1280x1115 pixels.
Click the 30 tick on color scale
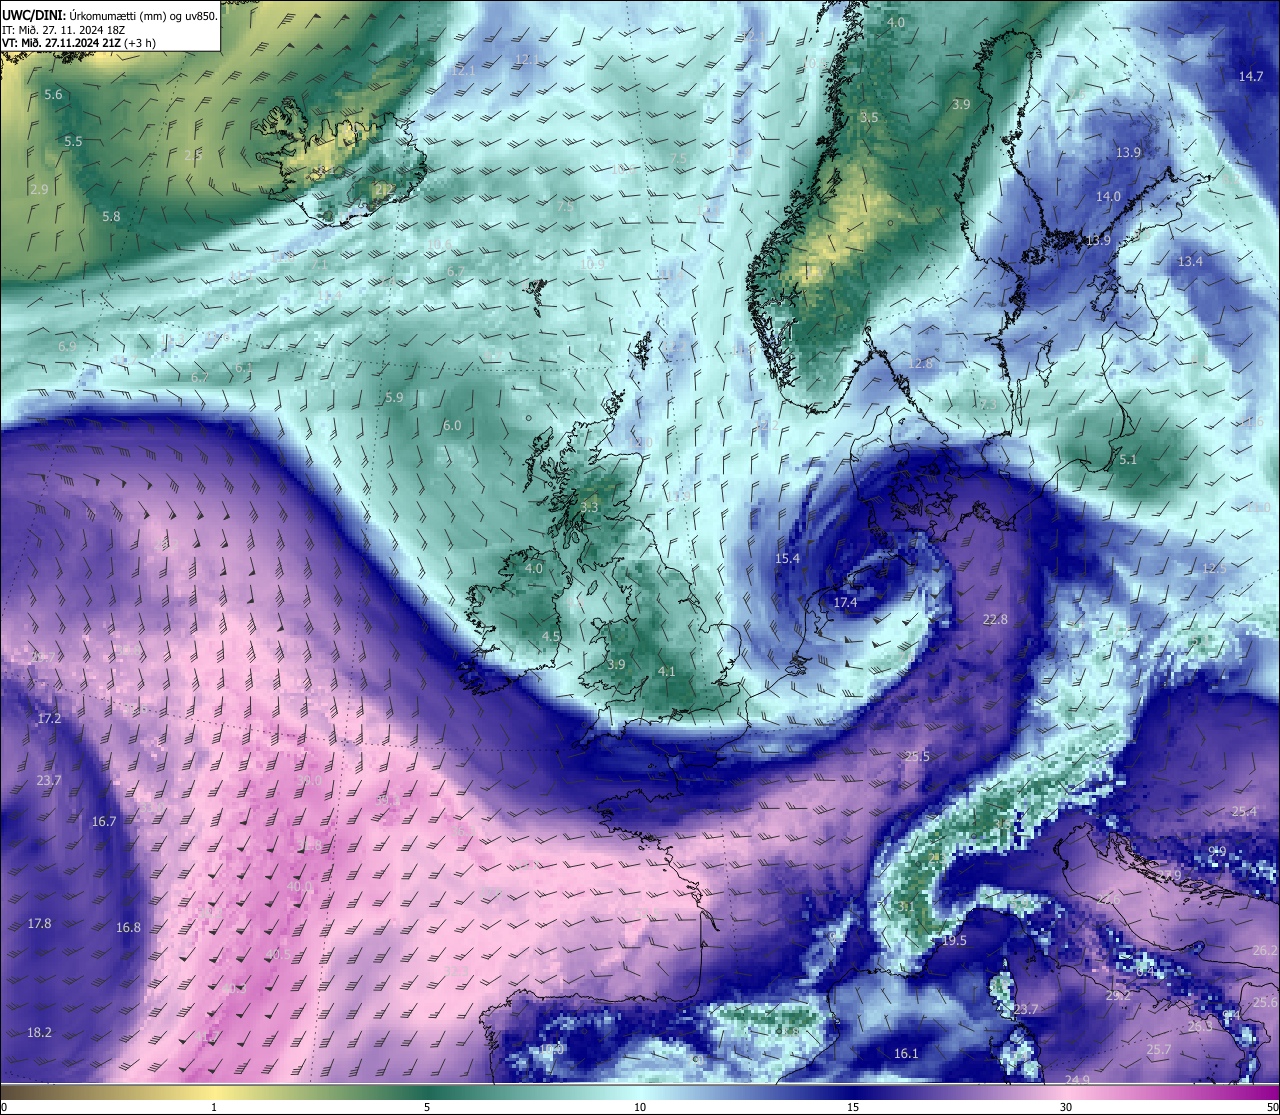[x=1066, y=1107]
